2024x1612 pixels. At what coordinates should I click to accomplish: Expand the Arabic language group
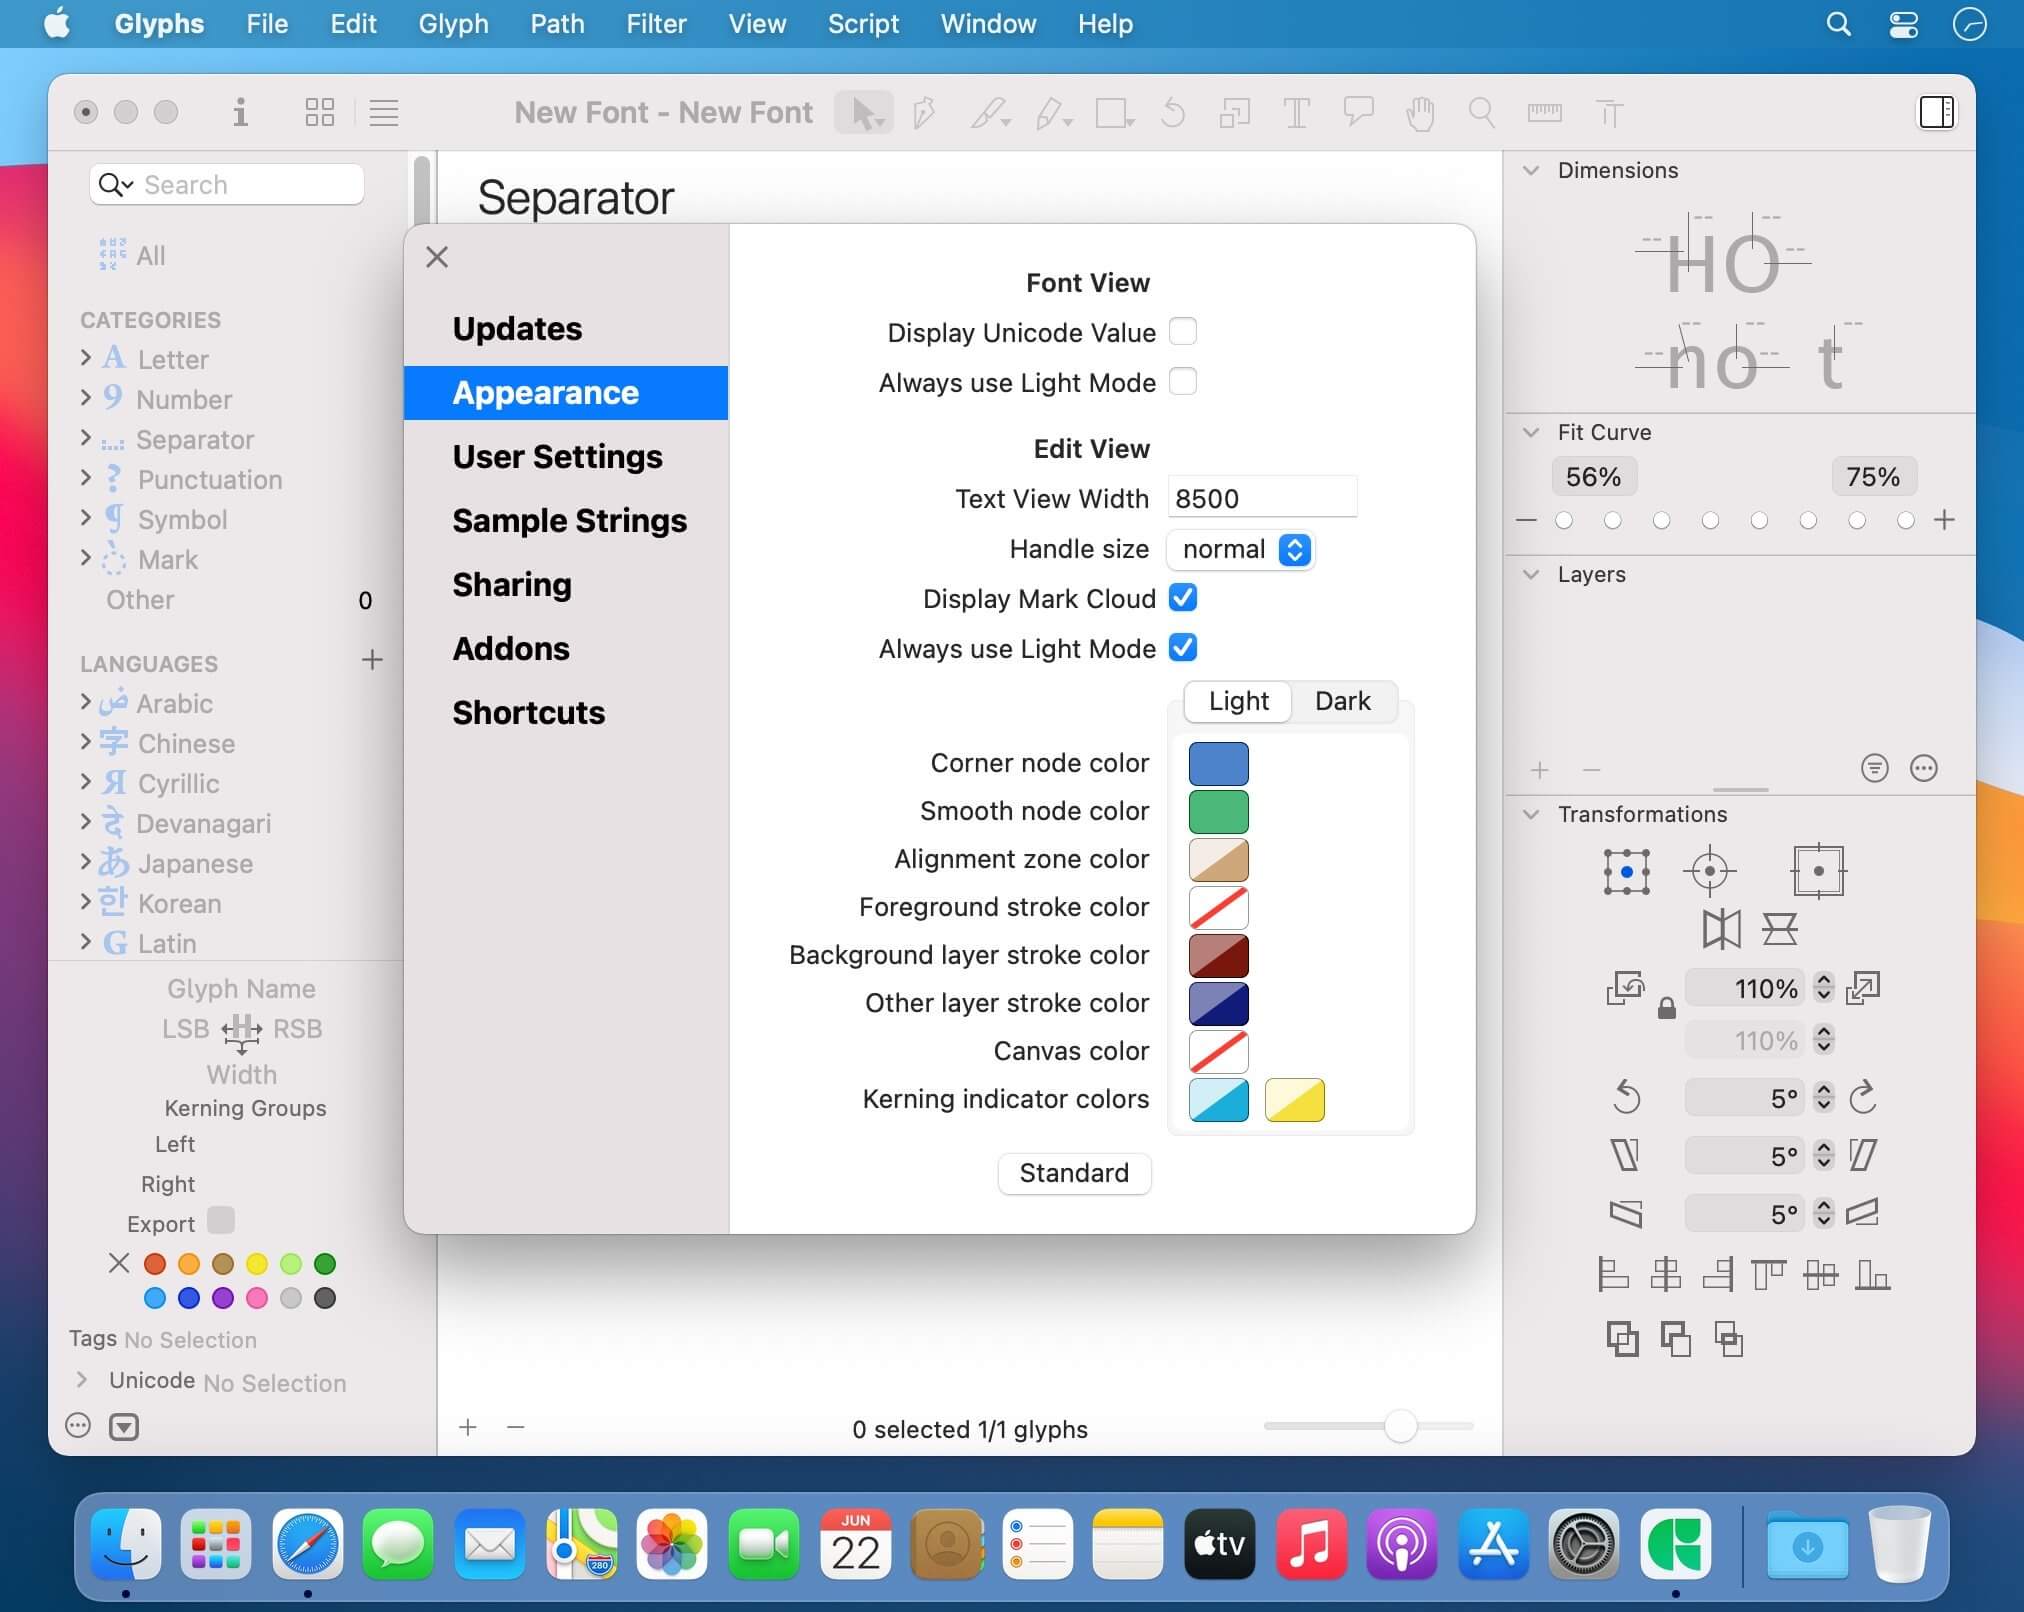[x=86, y=702]
